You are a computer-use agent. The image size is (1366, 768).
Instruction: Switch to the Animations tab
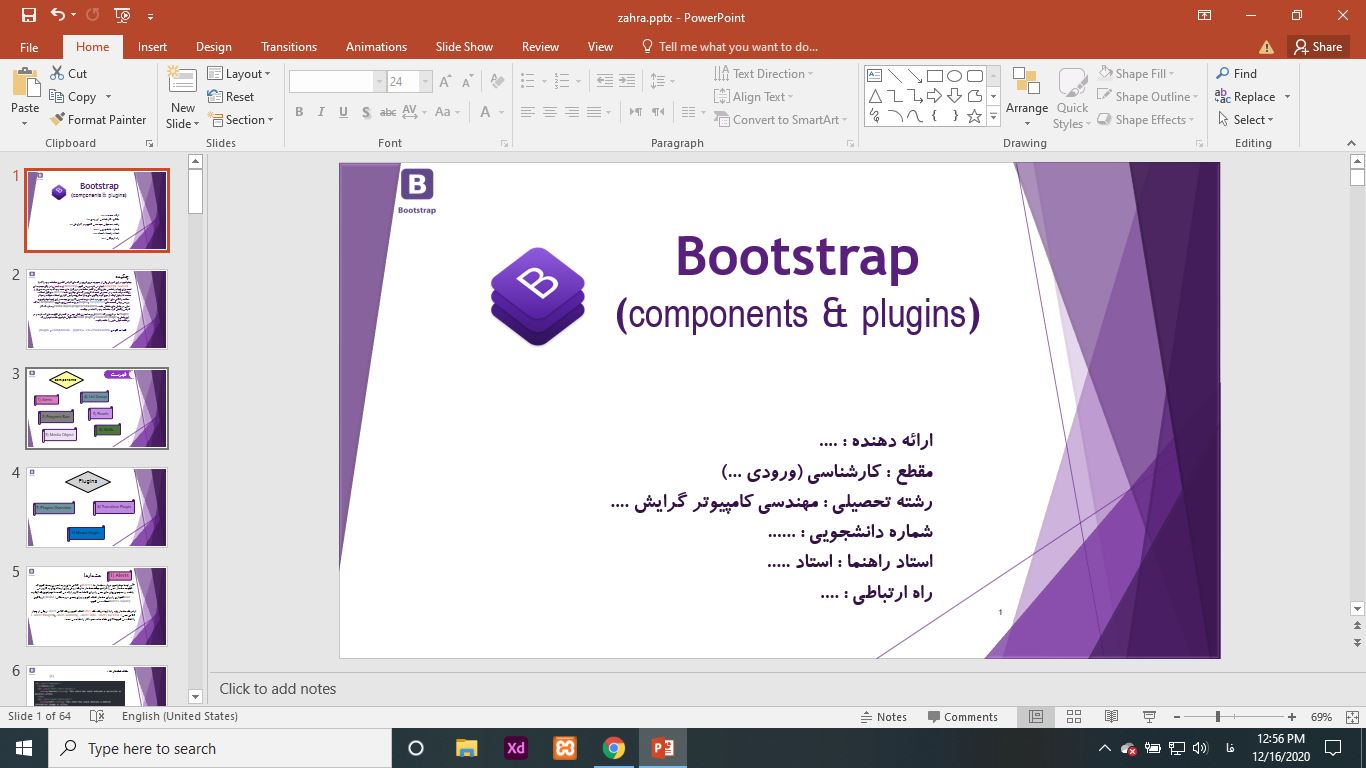pos(376,47)
